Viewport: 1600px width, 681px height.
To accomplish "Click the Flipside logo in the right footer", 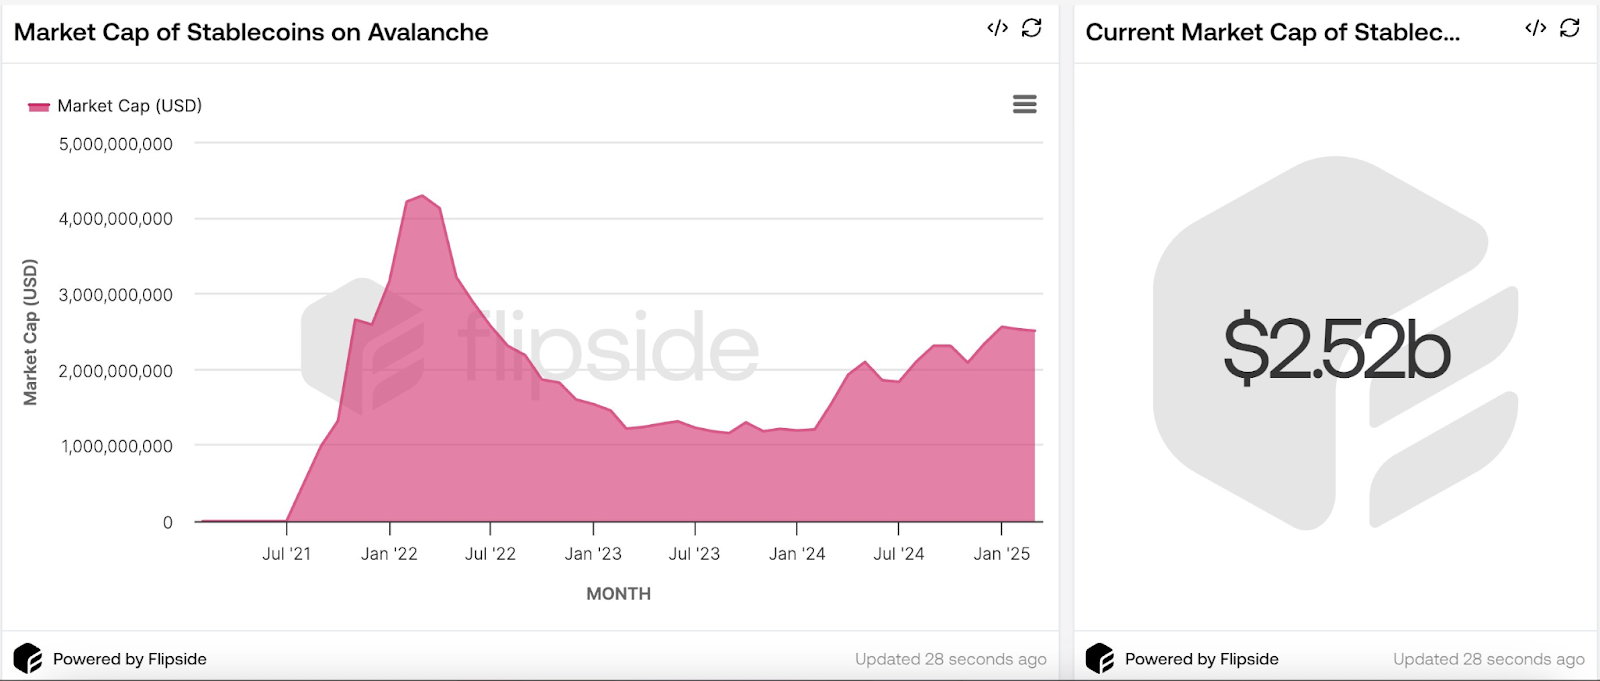I will 1100,658.
